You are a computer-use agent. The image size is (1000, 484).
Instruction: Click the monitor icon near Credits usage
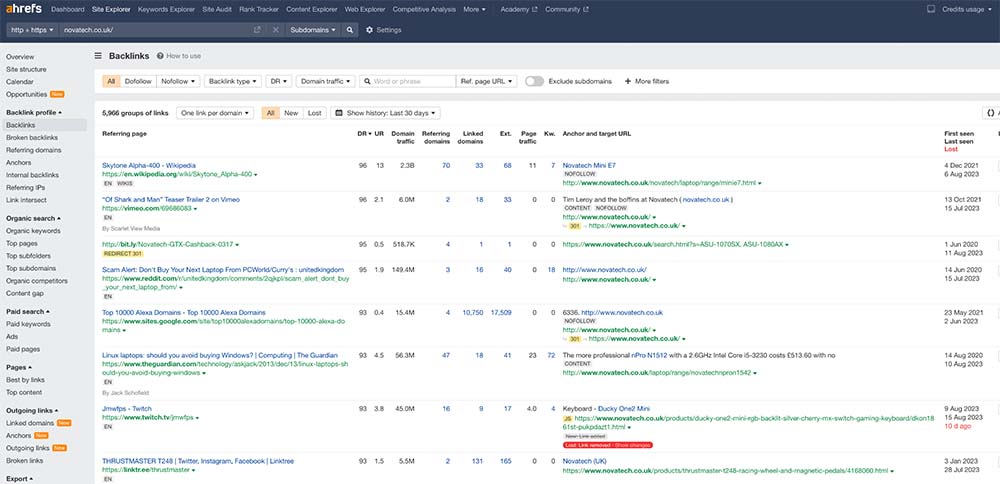tap(931, 9)
